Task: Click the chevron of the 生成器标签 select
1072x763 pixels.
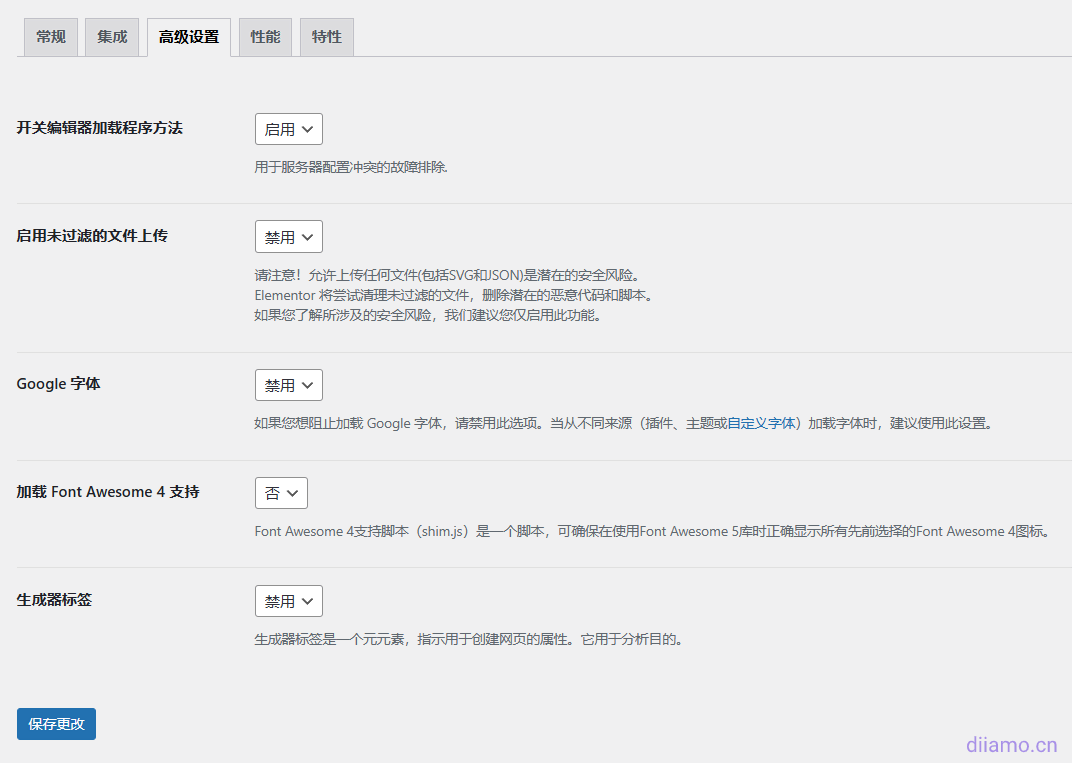Action: click(306, 600)
